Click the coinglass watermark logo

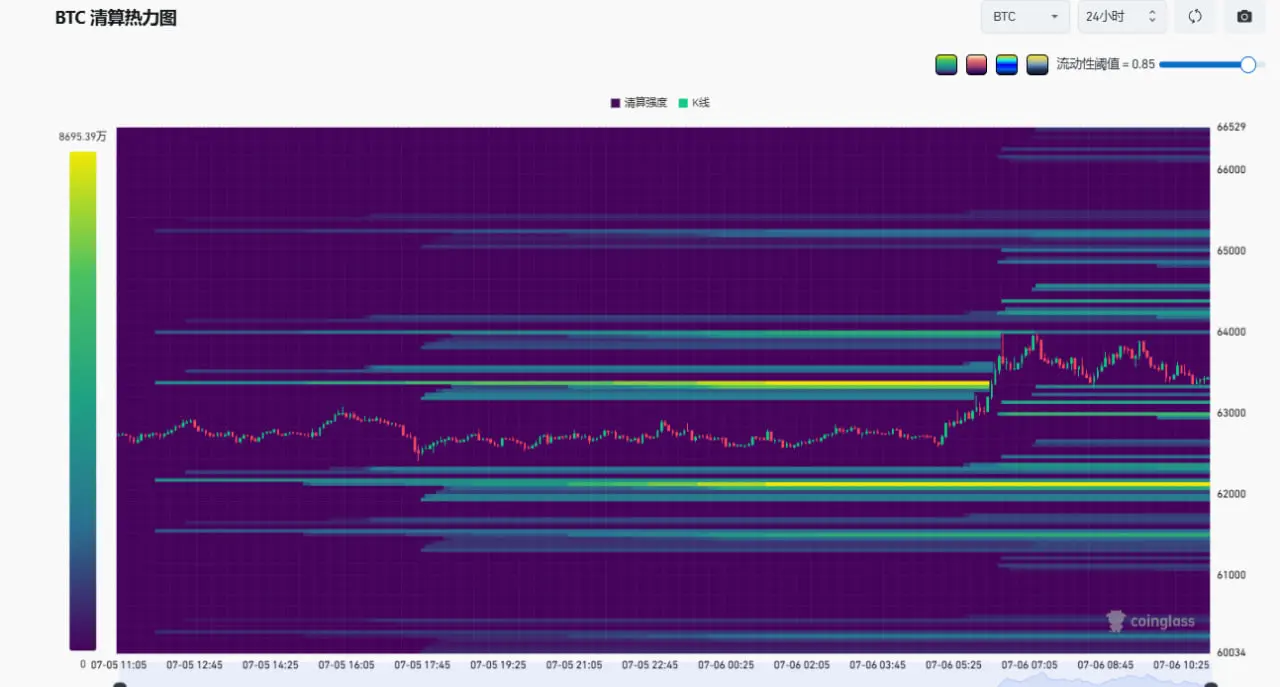click(x=1150, y=621)
